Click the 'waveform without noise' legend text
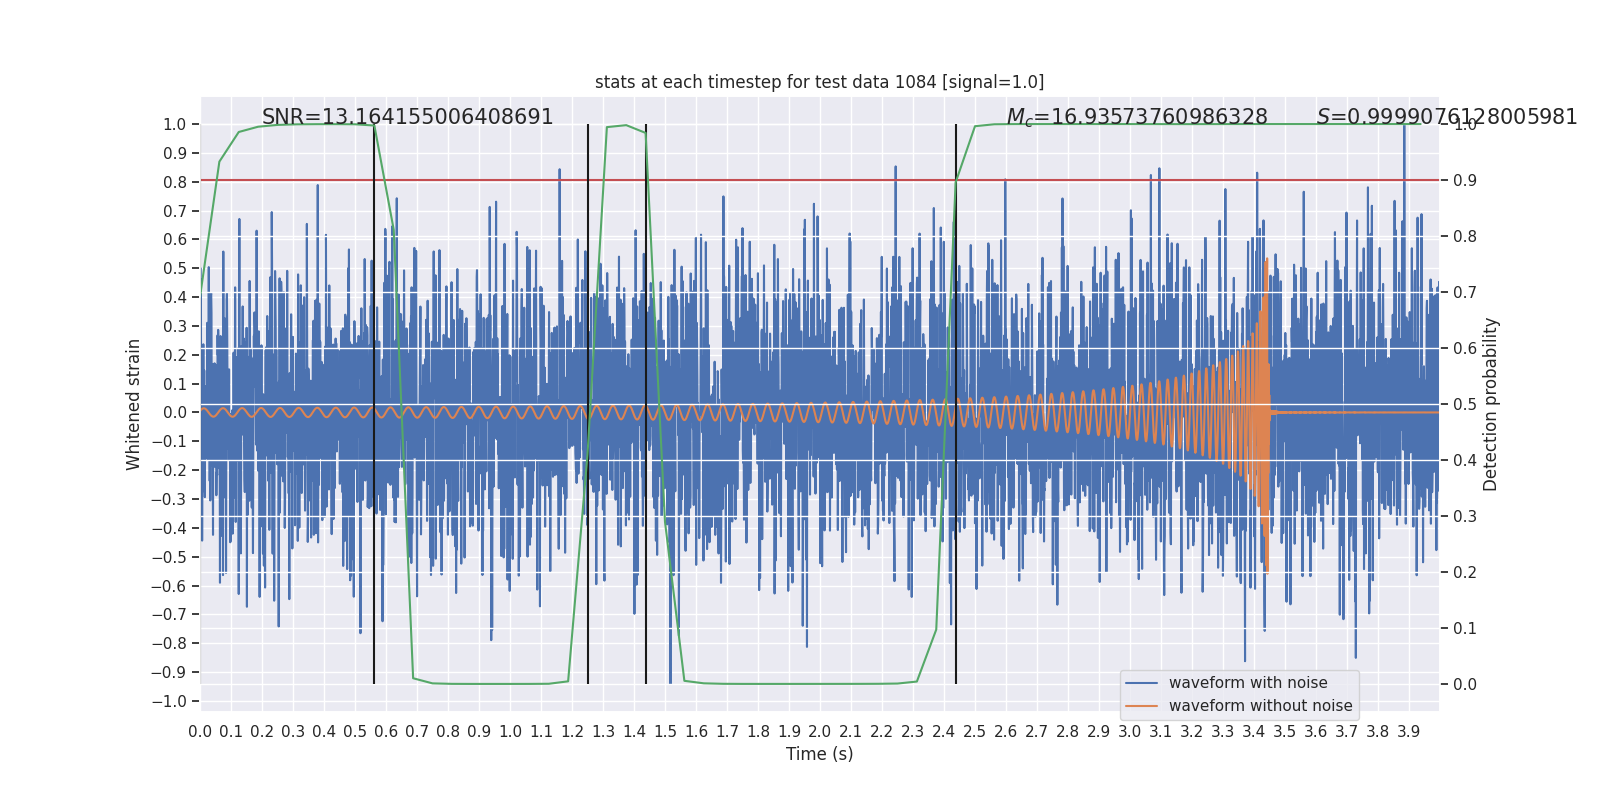1600x800 pixels. [1260, 706]
